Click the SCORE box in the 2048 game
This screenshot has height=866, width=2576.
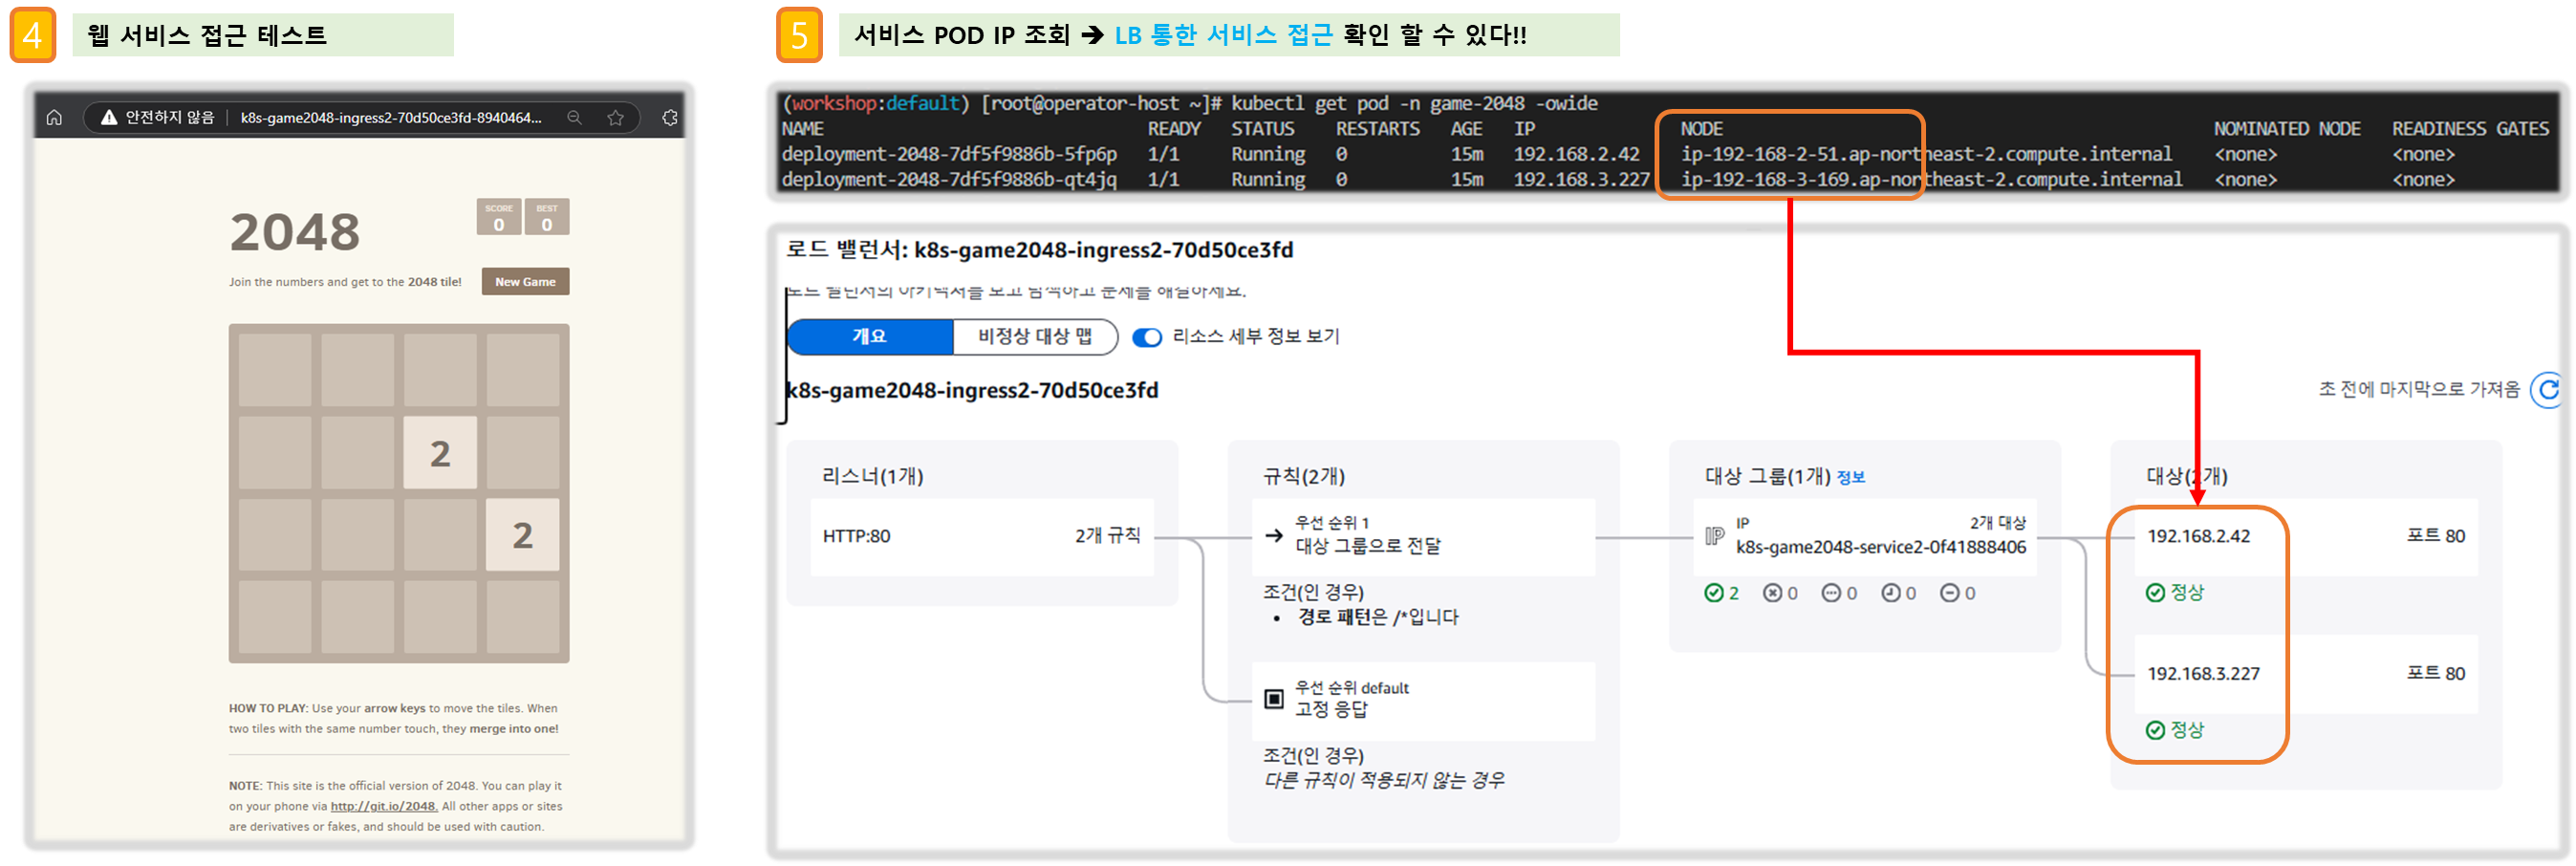499,217
